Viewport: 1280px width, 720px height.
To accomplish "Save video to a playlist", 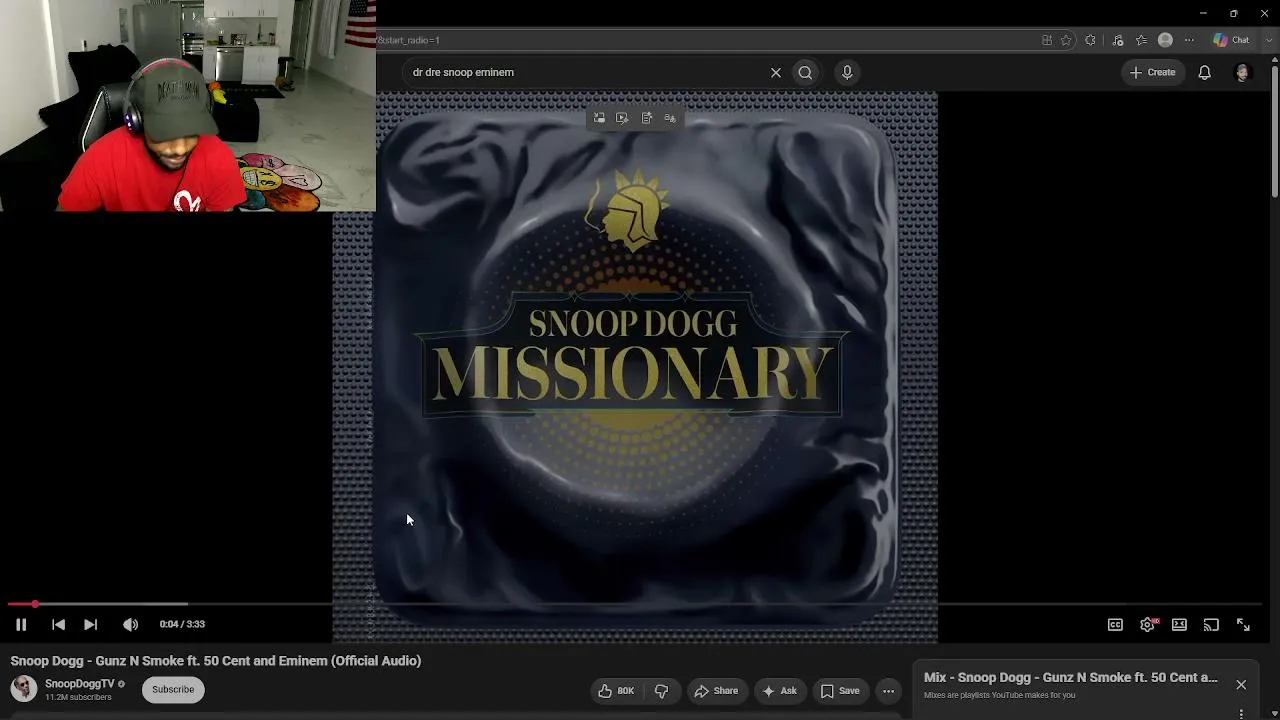I will click(840, 690).
